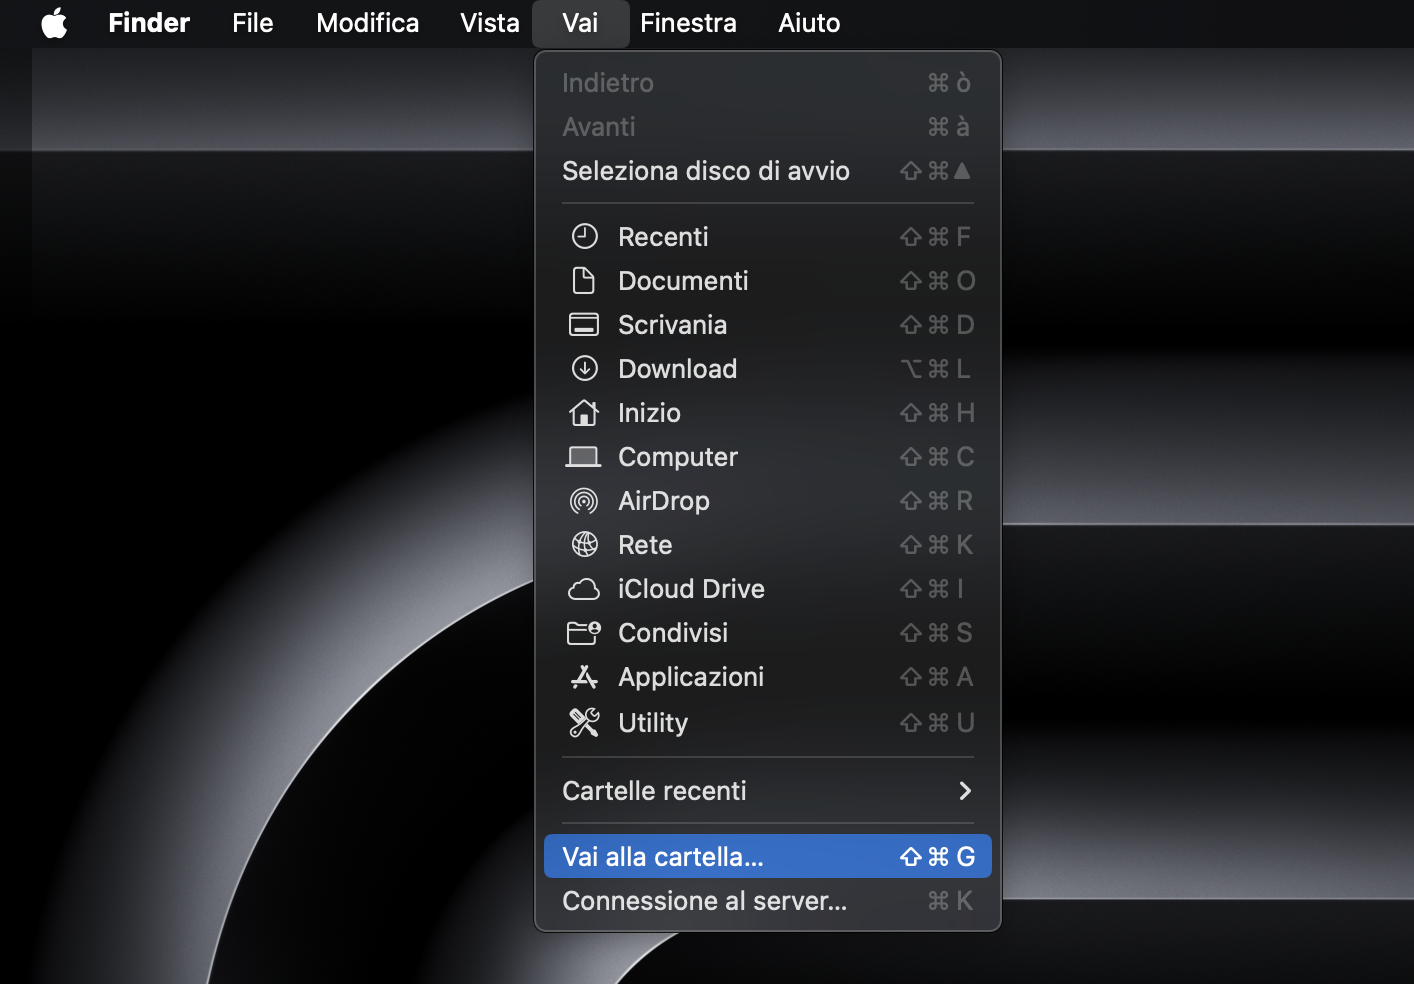
Task: Click the Scrivania desktop icon
Action: click(585, 324)
